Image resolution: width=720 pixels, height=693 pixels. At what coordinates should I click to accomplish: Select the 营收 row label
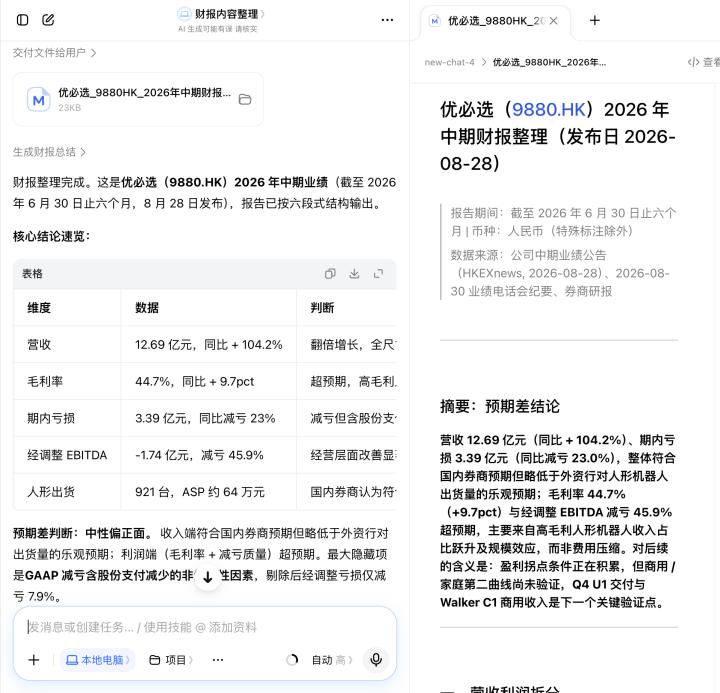(x=39, y=344)
